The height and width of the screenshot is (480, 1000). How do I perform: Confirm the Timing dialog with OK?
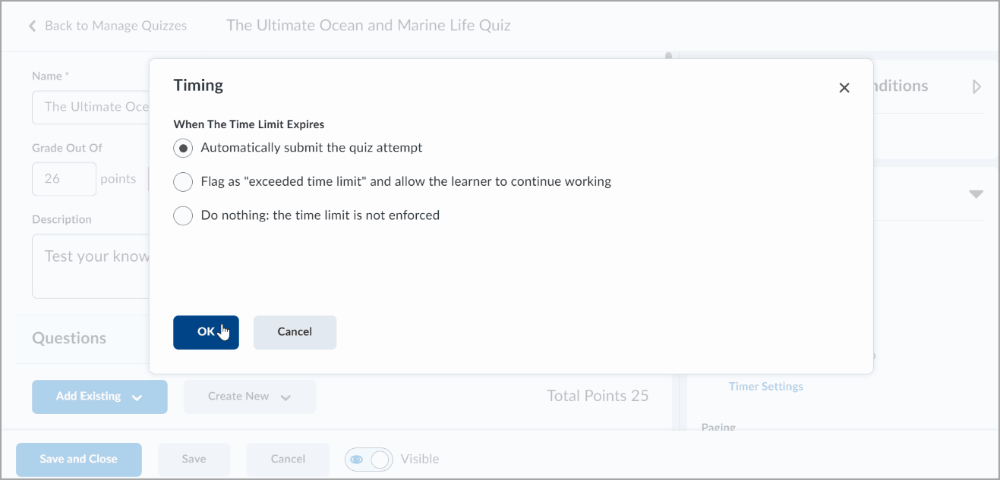click(206, 332)
